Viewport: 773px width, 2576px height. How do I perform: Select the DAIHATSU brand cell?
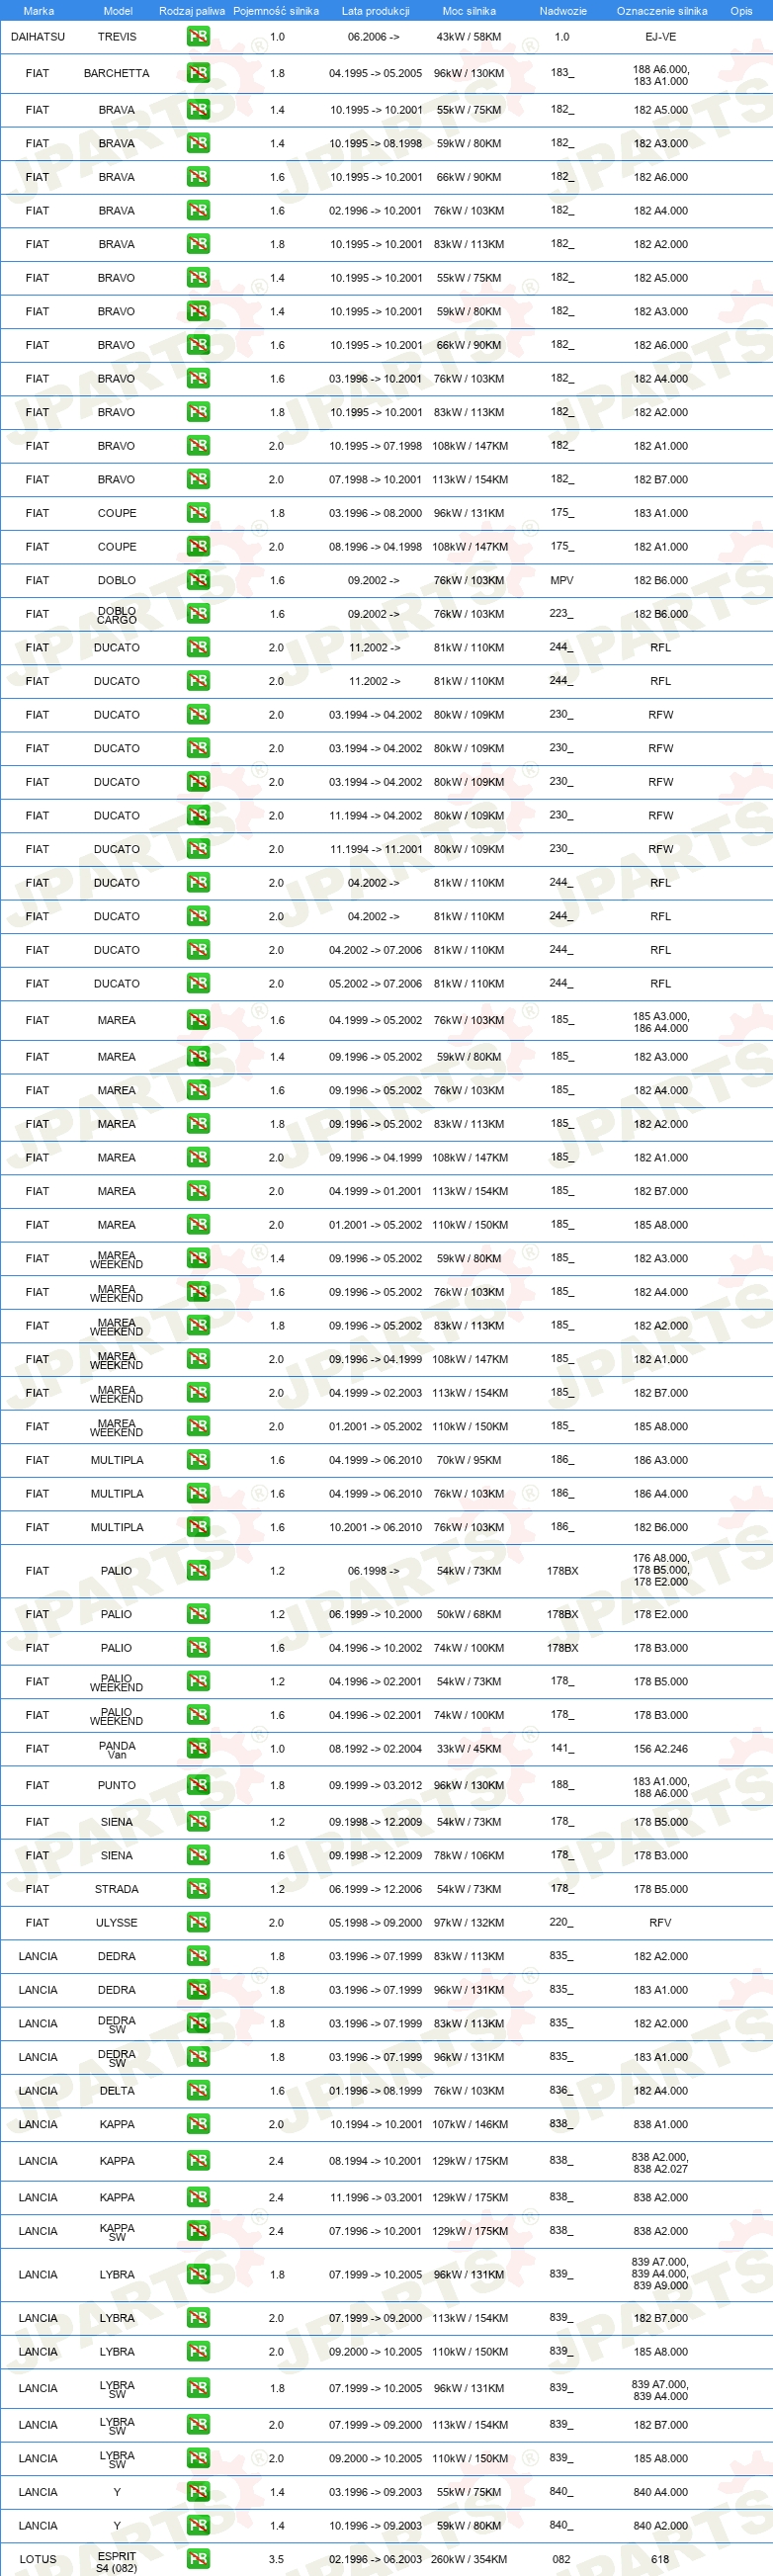coord(38,37)
